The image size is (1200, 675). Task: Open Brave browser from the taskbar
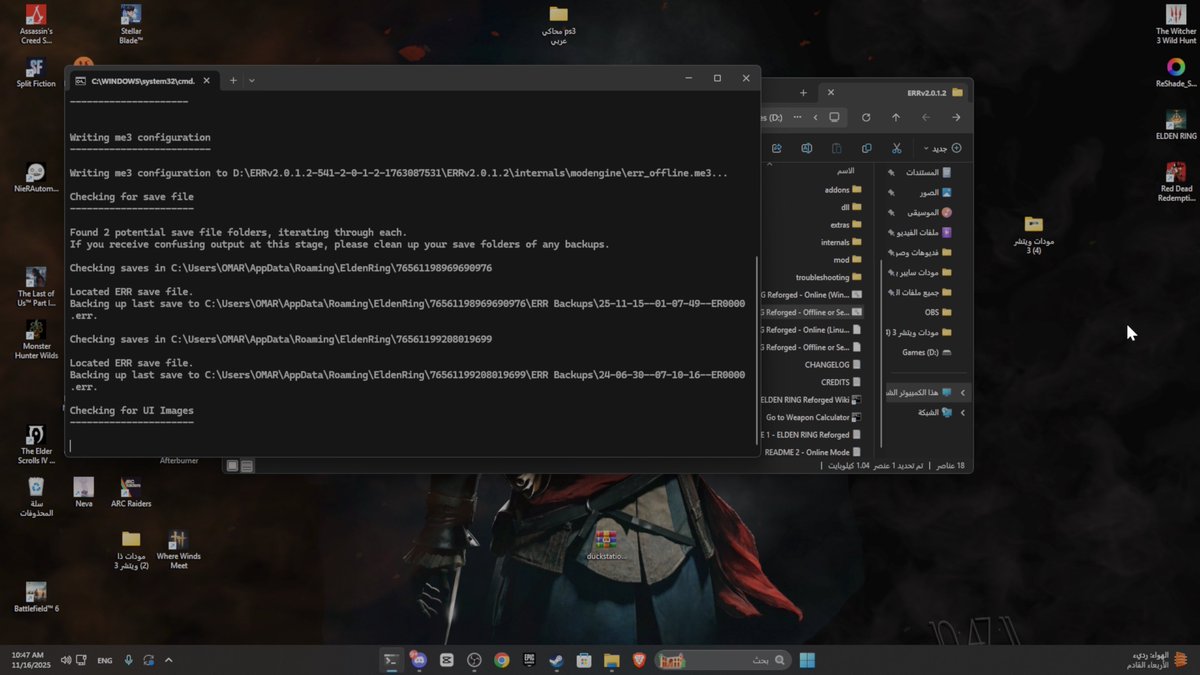click(x=639, y=660)
